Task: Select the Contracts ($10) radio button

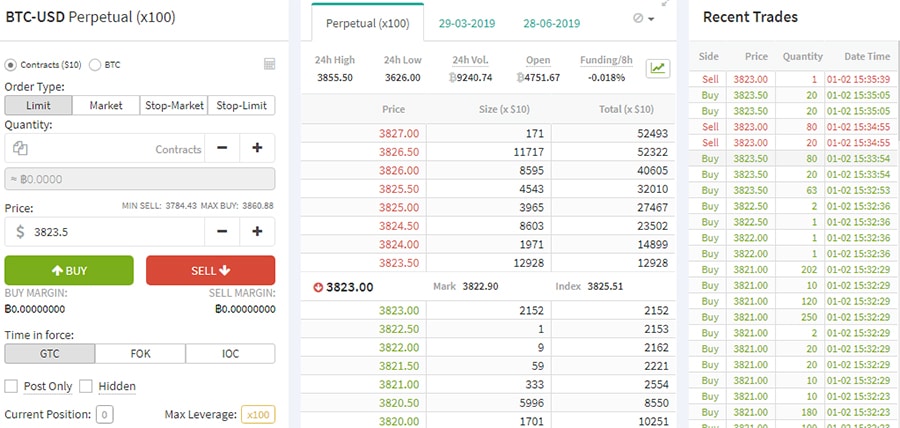Action: tap(11, 65)
